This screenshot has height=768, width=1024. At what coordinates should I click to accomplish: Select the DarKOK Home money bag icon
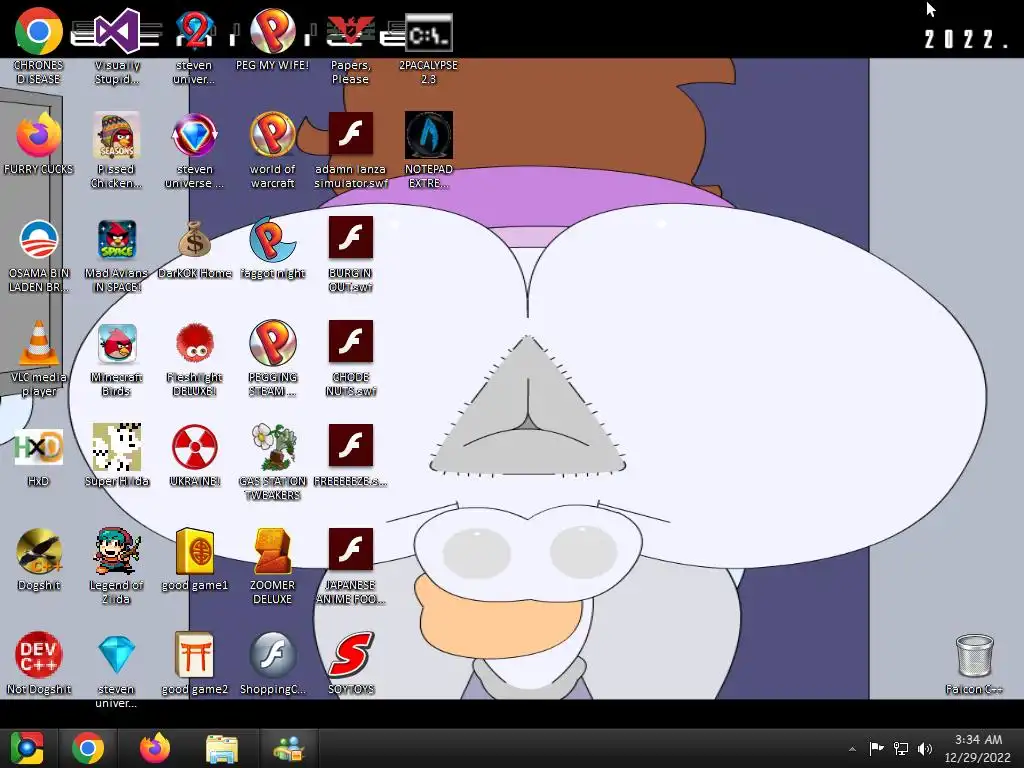(x=195, y=240)
